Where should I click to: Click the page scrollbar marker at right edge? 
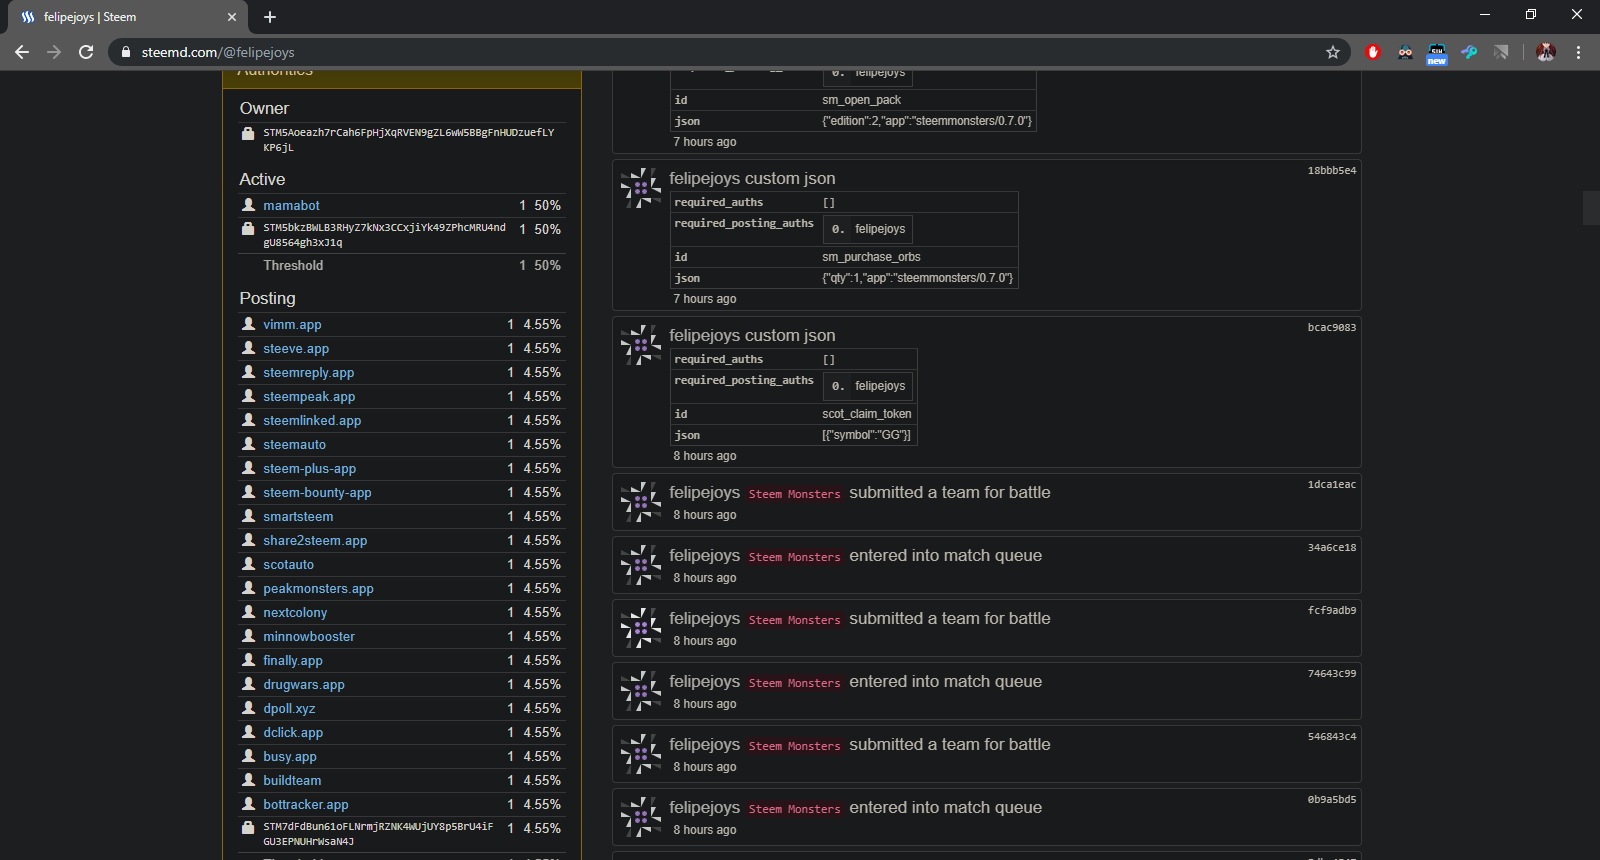[x=1591, y=208]
